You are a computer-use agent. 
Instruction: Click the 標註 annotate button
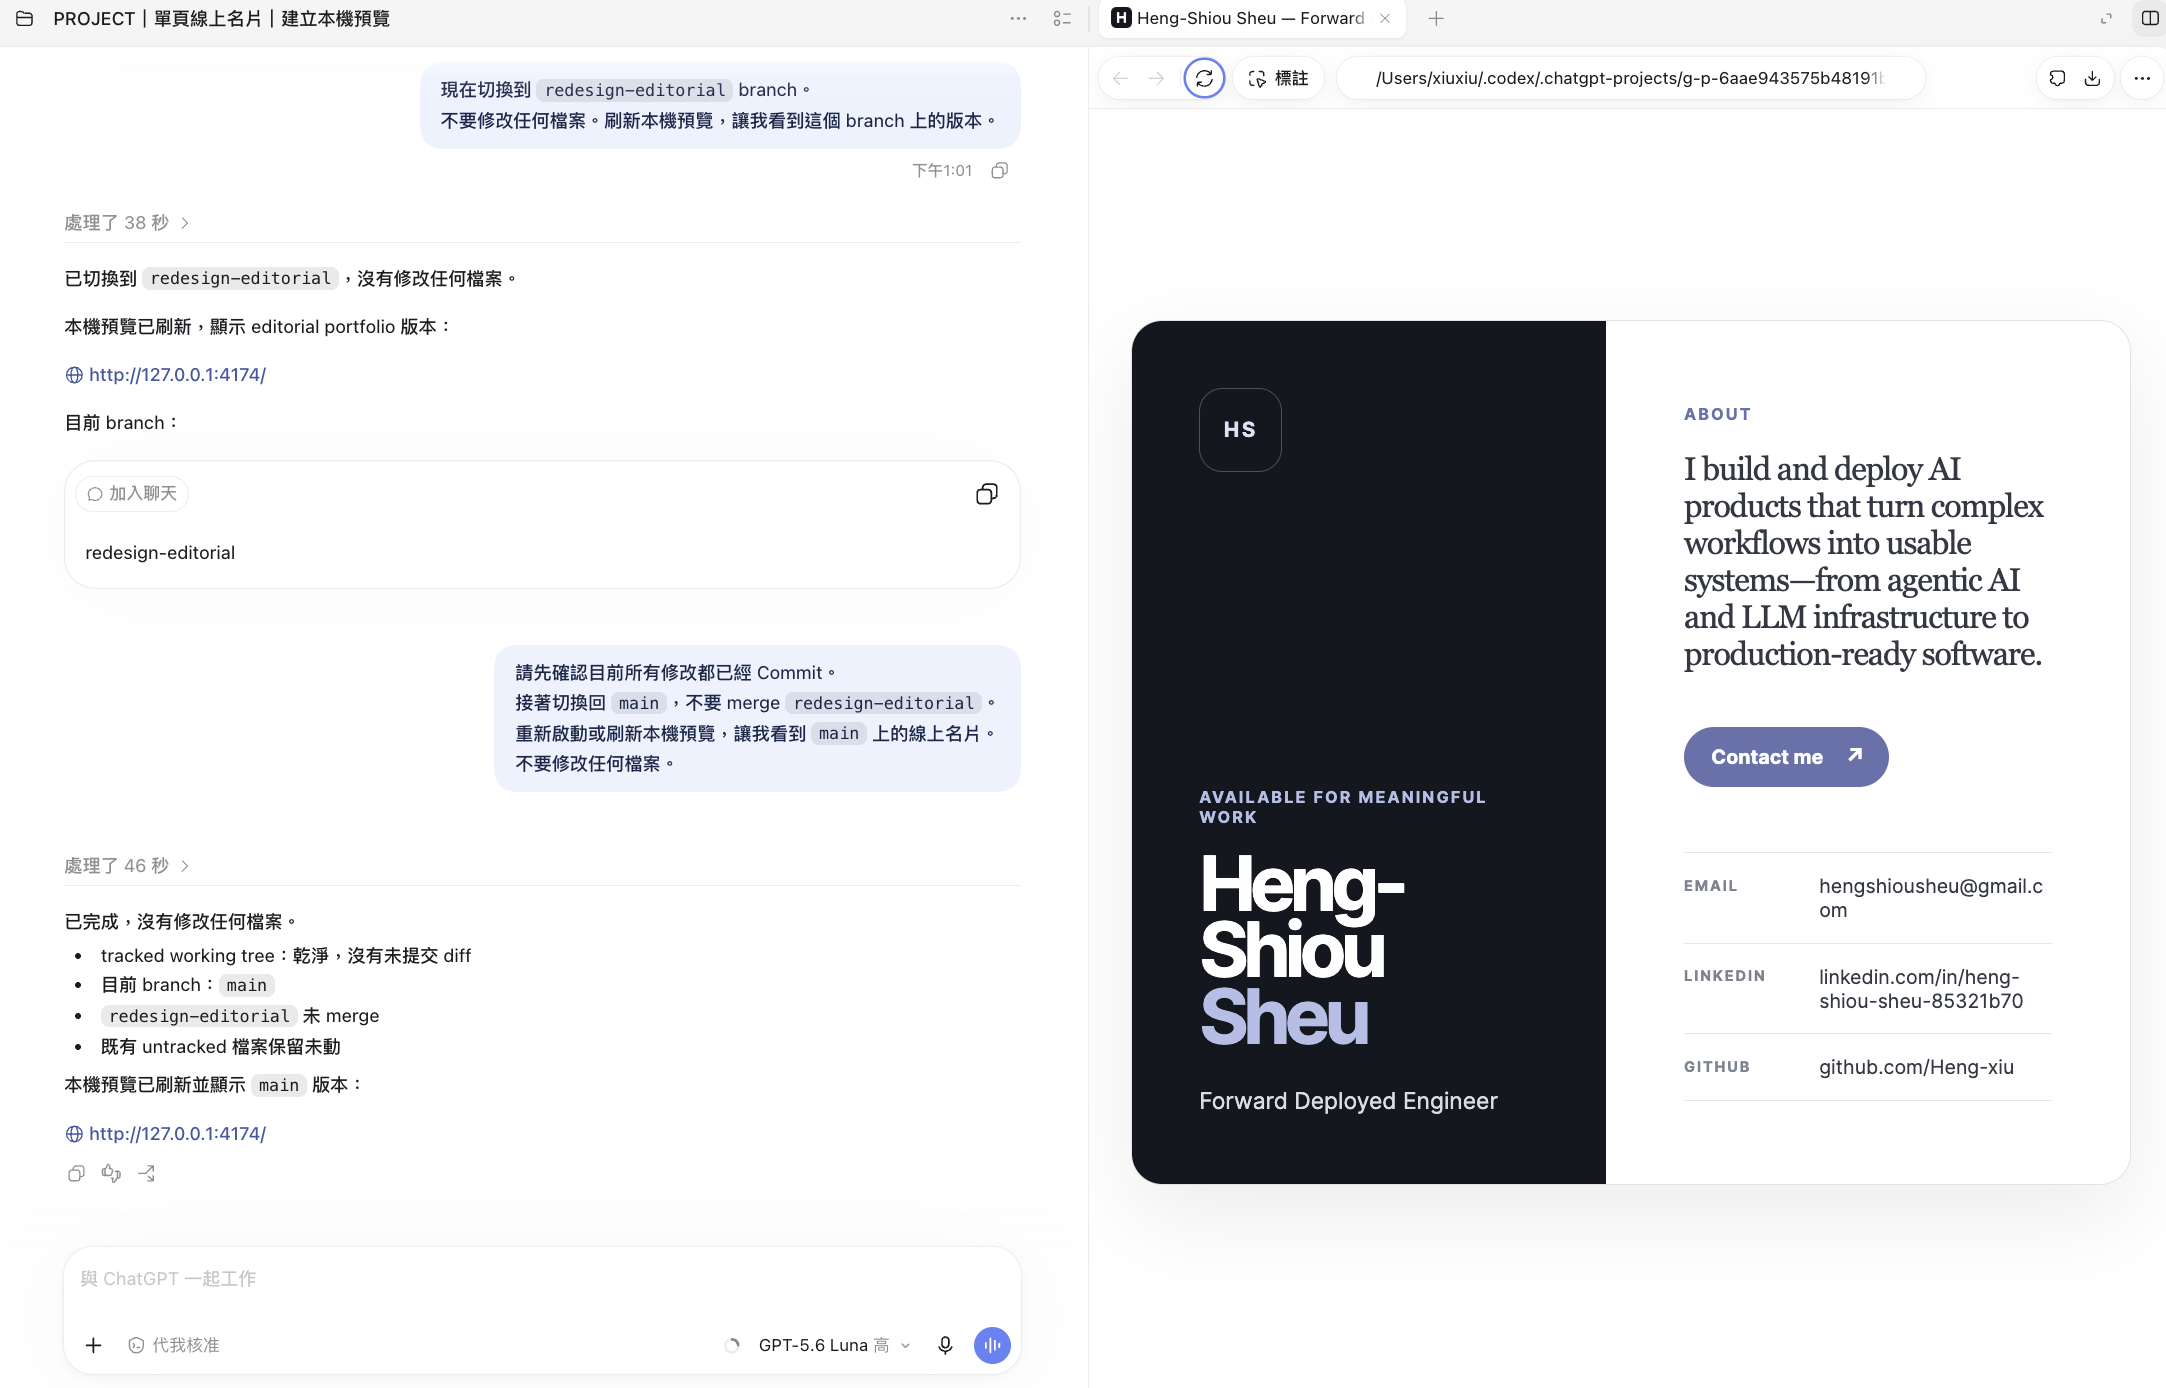point(1278,78)
